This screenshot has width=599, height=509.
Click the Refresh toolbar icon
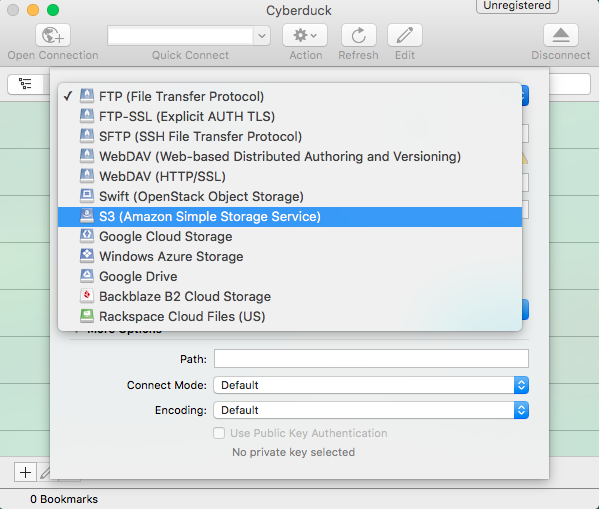358,35
